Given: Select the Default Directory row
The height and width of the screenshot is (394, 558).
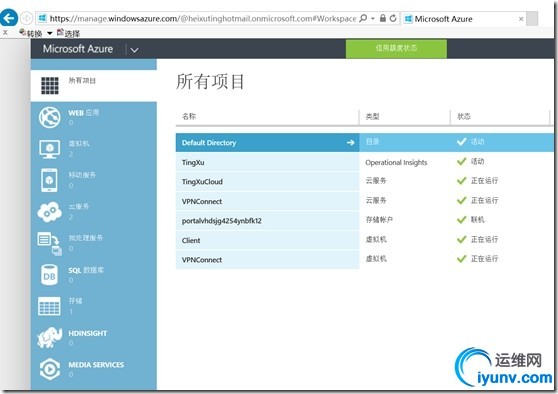Looking at the screenshot, I should click(365, 142).
